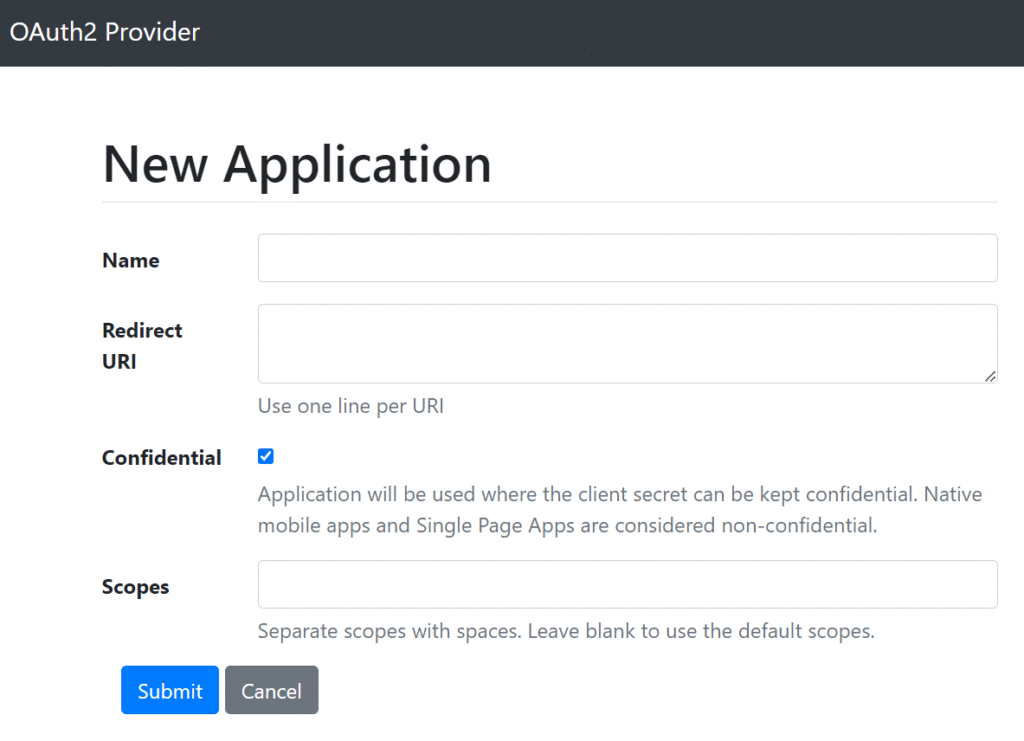Screen dimensions: 1024x741
Task: Click the bold Name field label
Action: pyautogui.click(x=131, y=260)
